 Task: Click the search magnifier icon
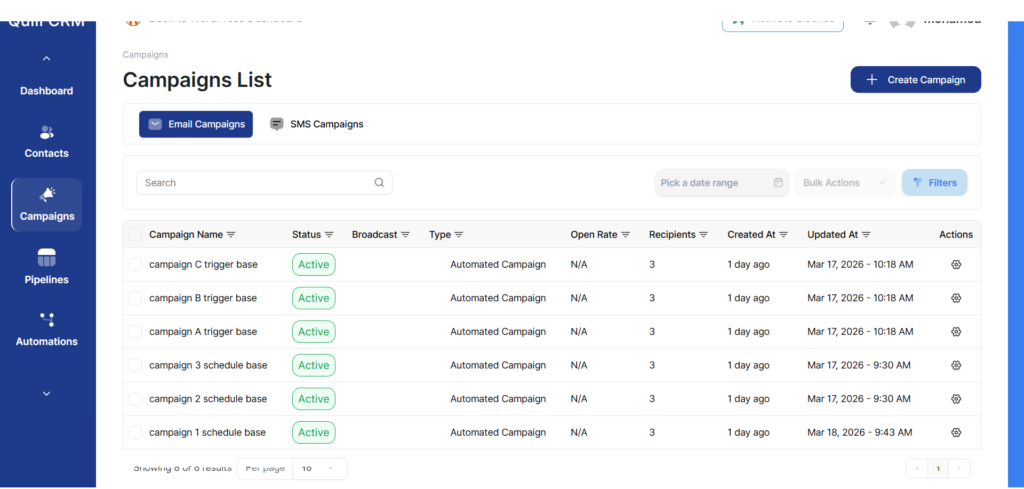[x=379, y=183]
